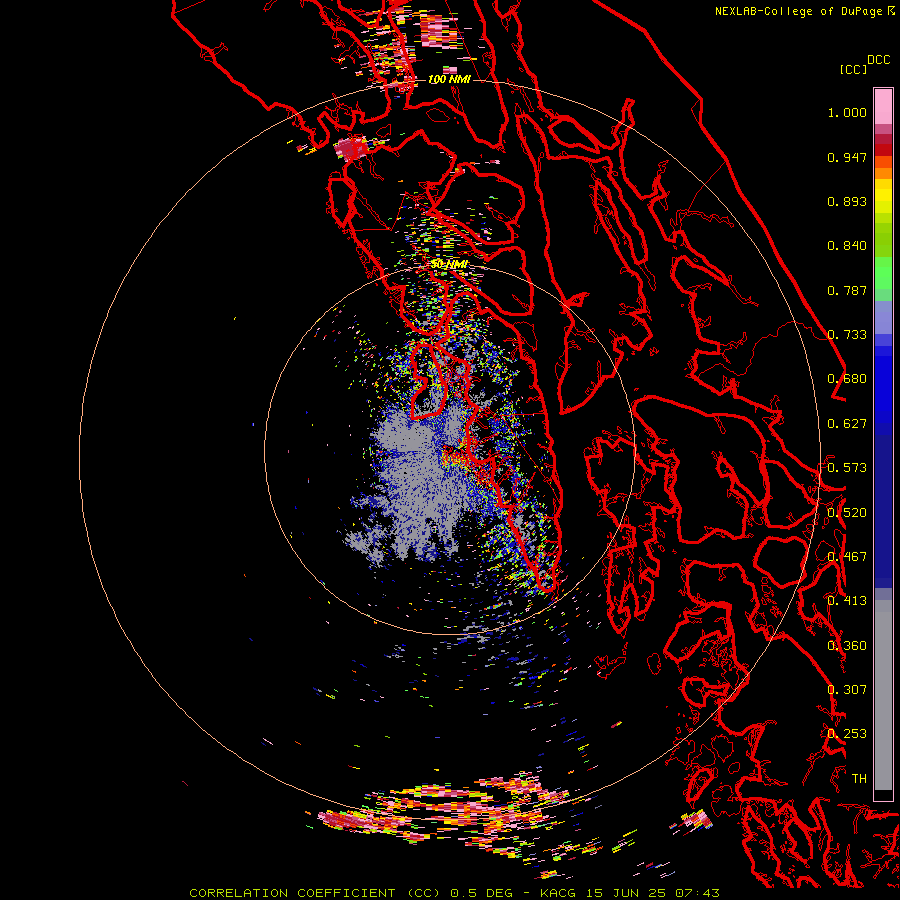
Task: Click the 0.253 value on the color scale
Action: click(847, 734)
